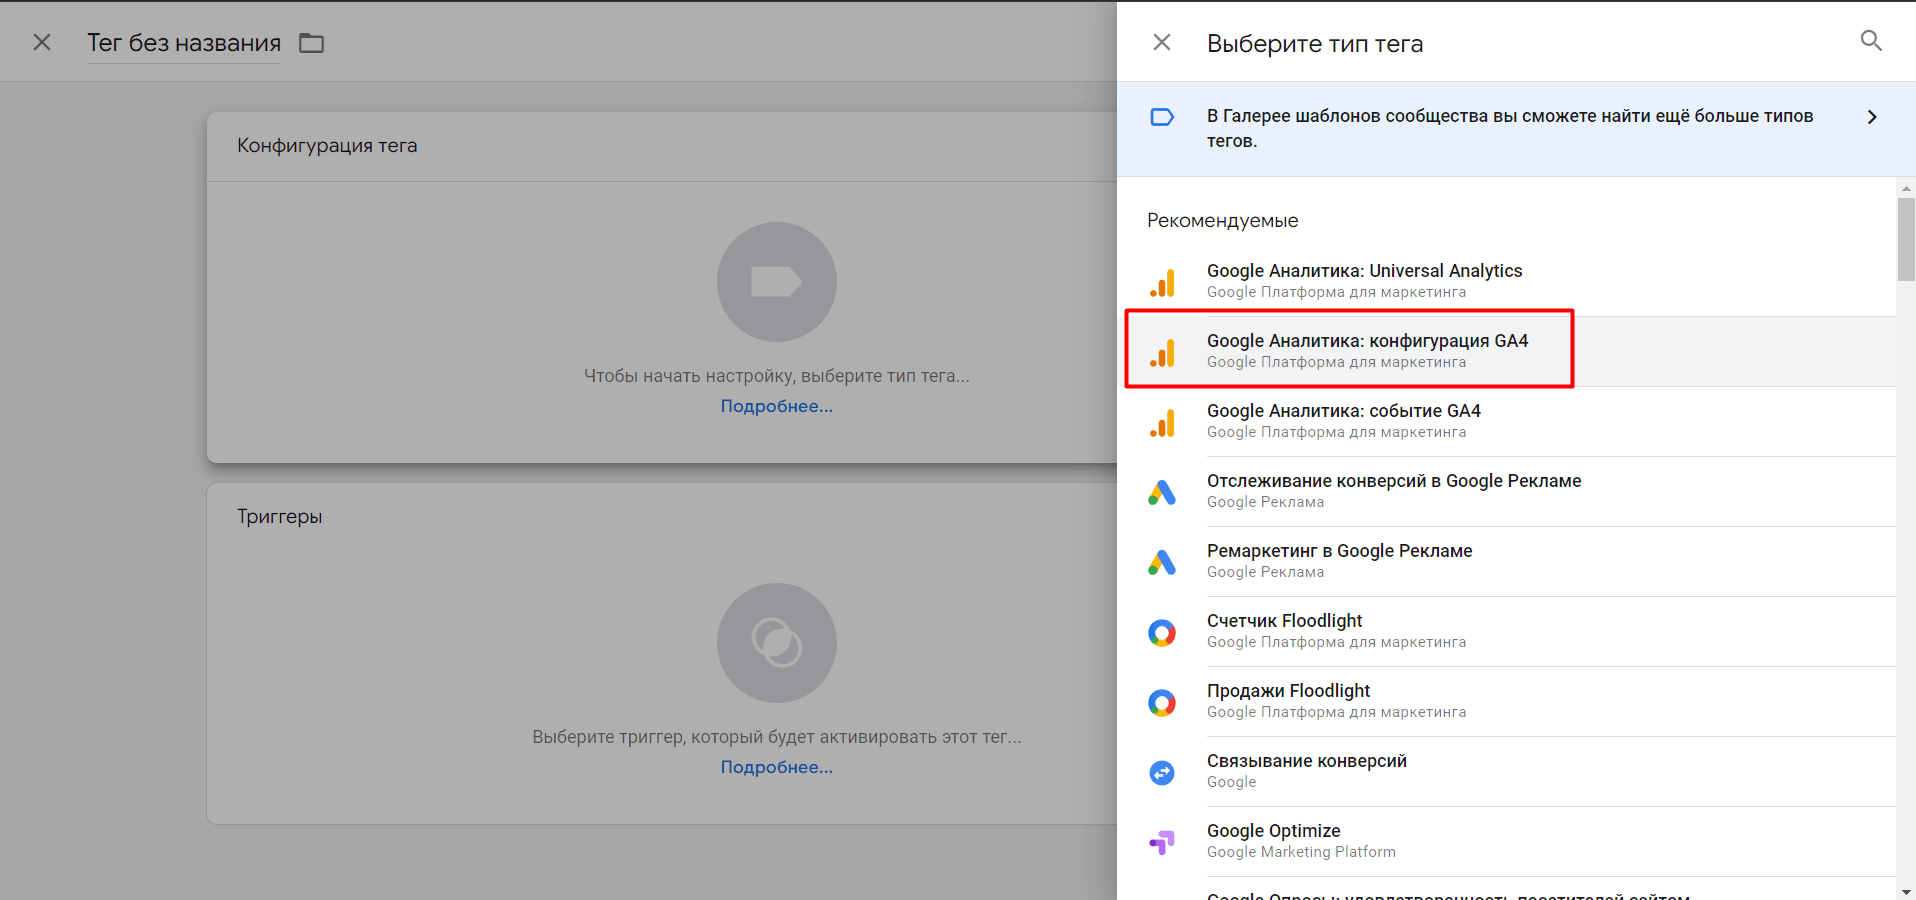Select Google Аналитика: Universal Analytics tag type
Screen dimensions: 1916x900
click(1506, 282)
